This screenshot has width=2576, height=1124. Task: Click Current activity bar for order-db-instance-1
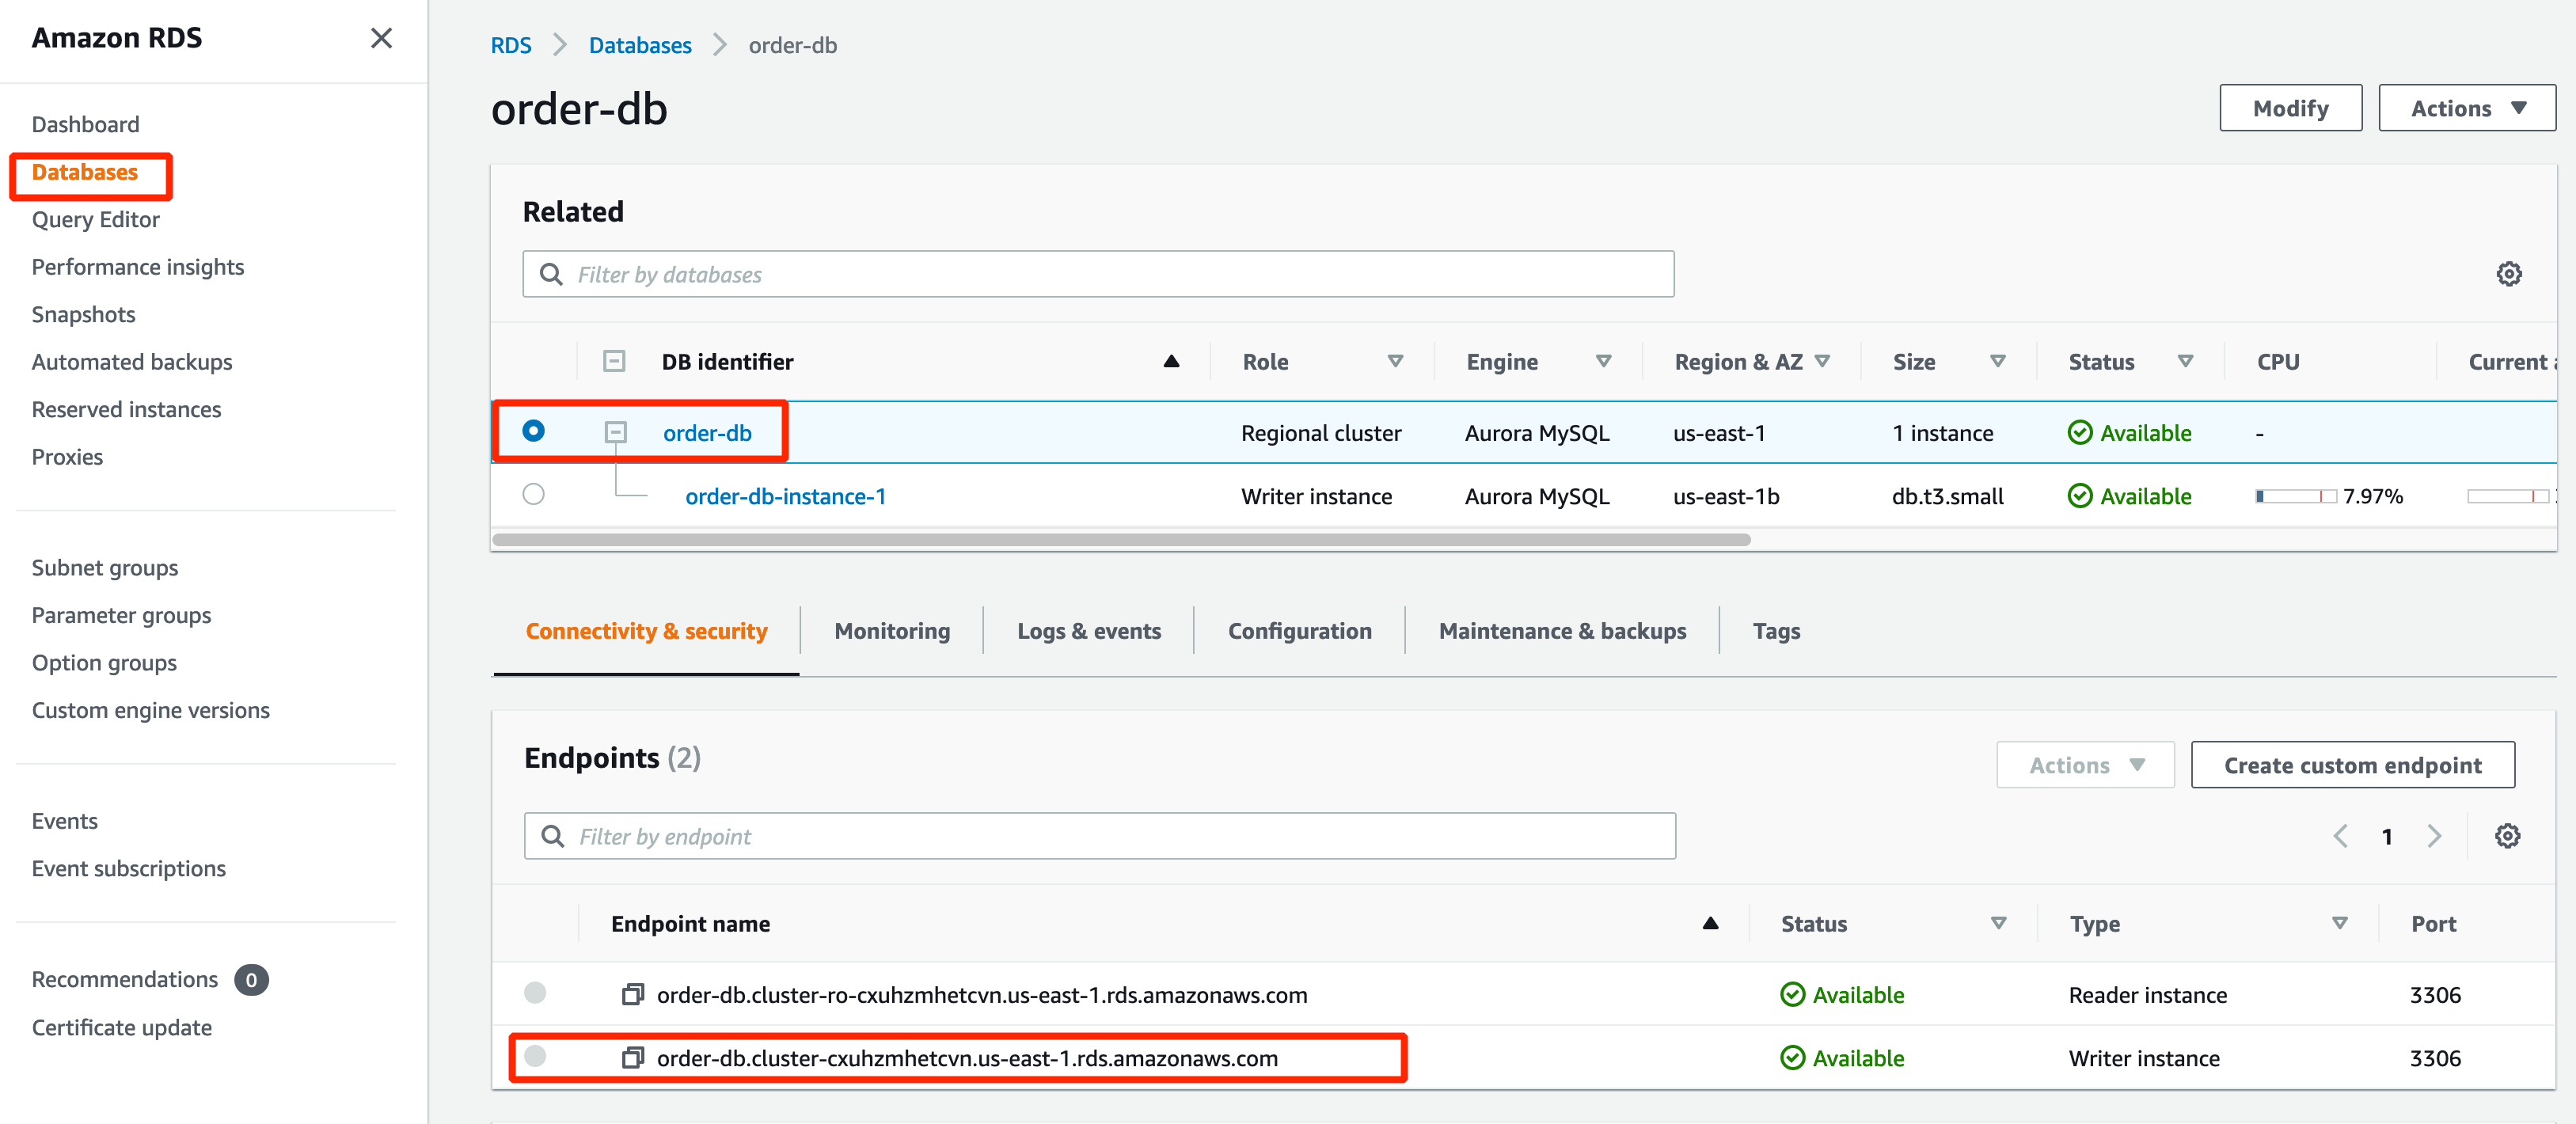point(2508,496)
